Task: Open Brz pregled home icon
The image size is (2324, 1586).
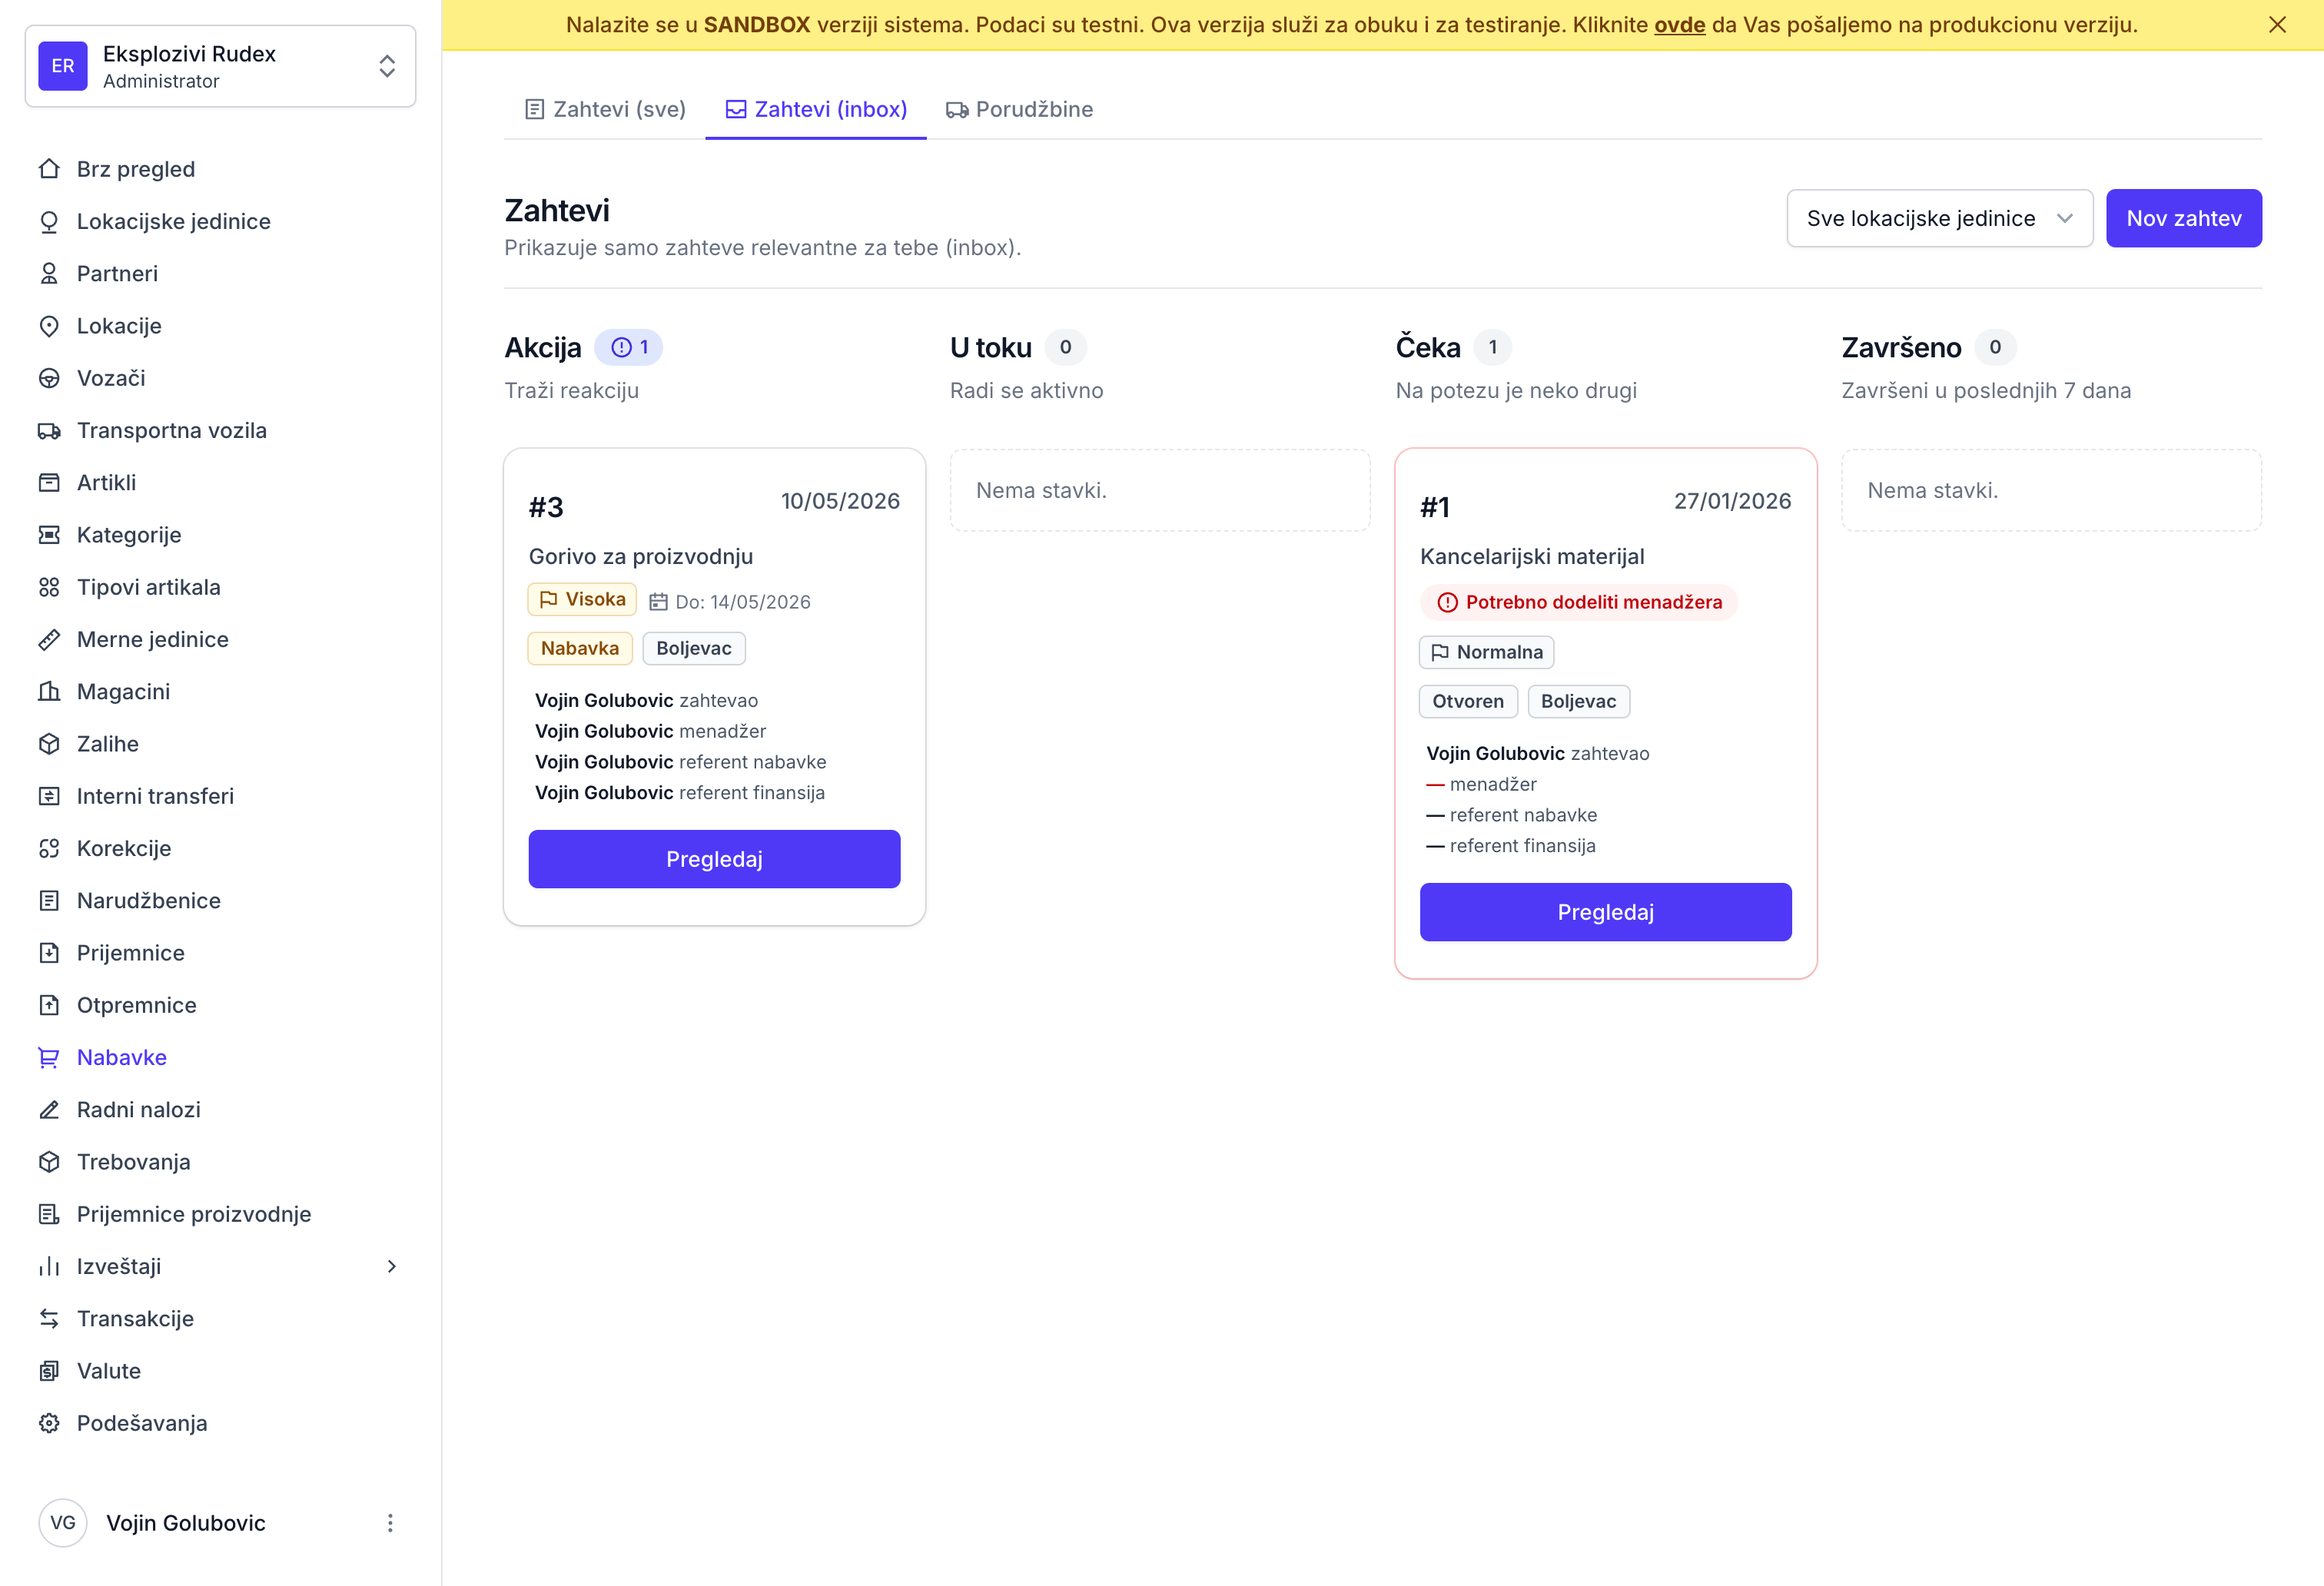Action: (x=49, y=169)
